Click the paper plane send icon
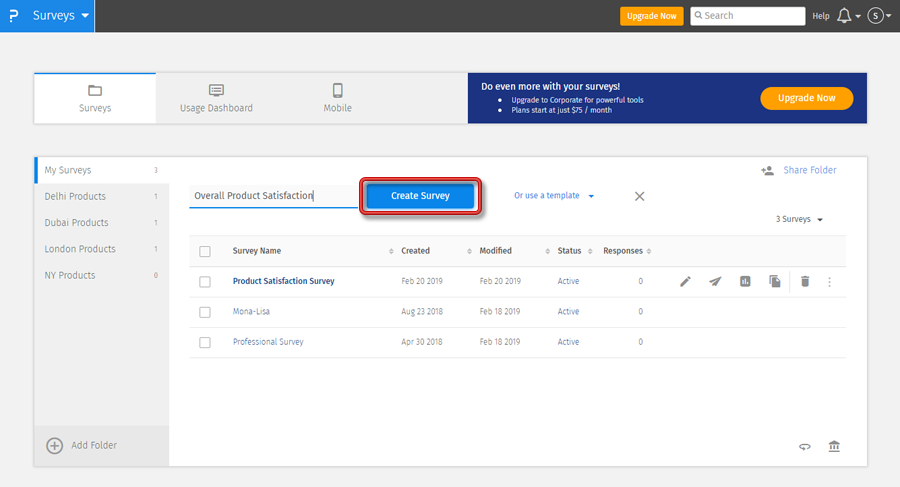The width and height of the screenshot is (900, 487). click(715, 282)
